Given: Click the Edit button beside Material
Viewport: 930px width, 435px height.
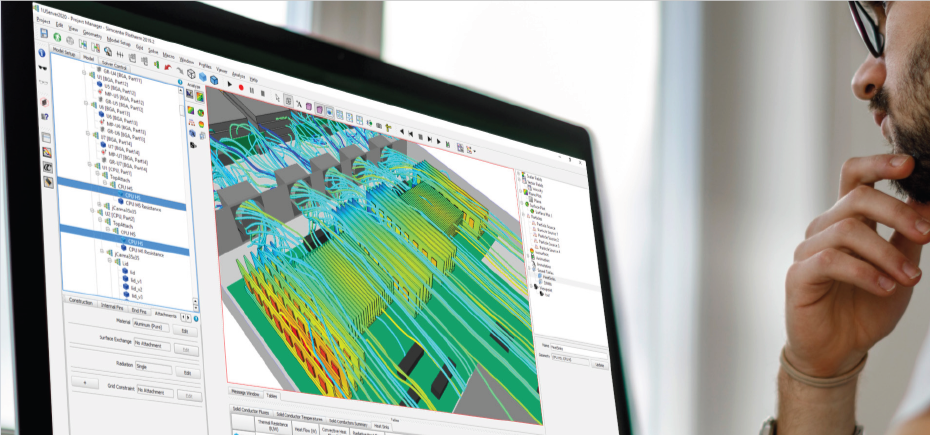Looking at the screenshot, I should point(185,332).
